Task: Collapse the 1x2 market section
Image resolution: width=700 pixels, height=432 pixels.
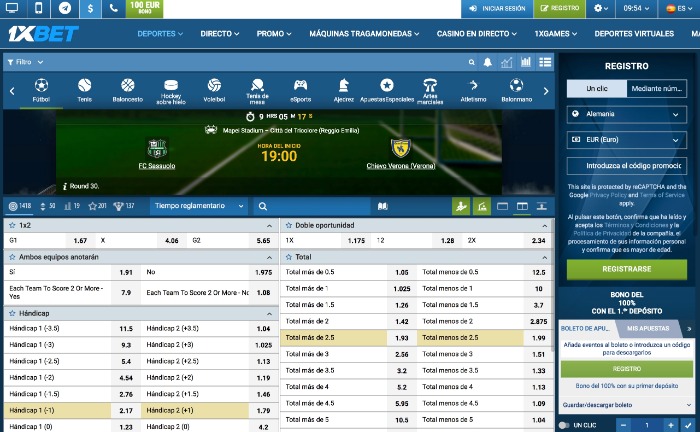Action: [x=269, y=226]
